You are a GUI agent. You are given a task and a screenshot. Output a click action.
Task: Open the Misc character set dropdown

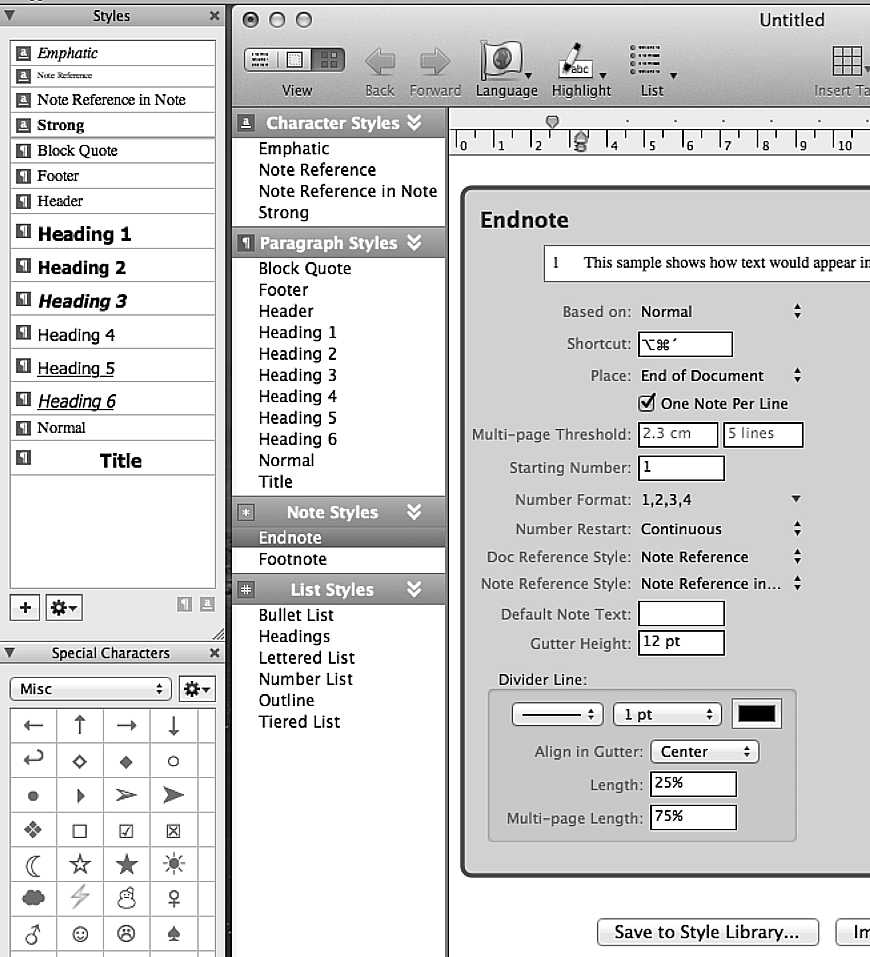click(x=90, y=688)
